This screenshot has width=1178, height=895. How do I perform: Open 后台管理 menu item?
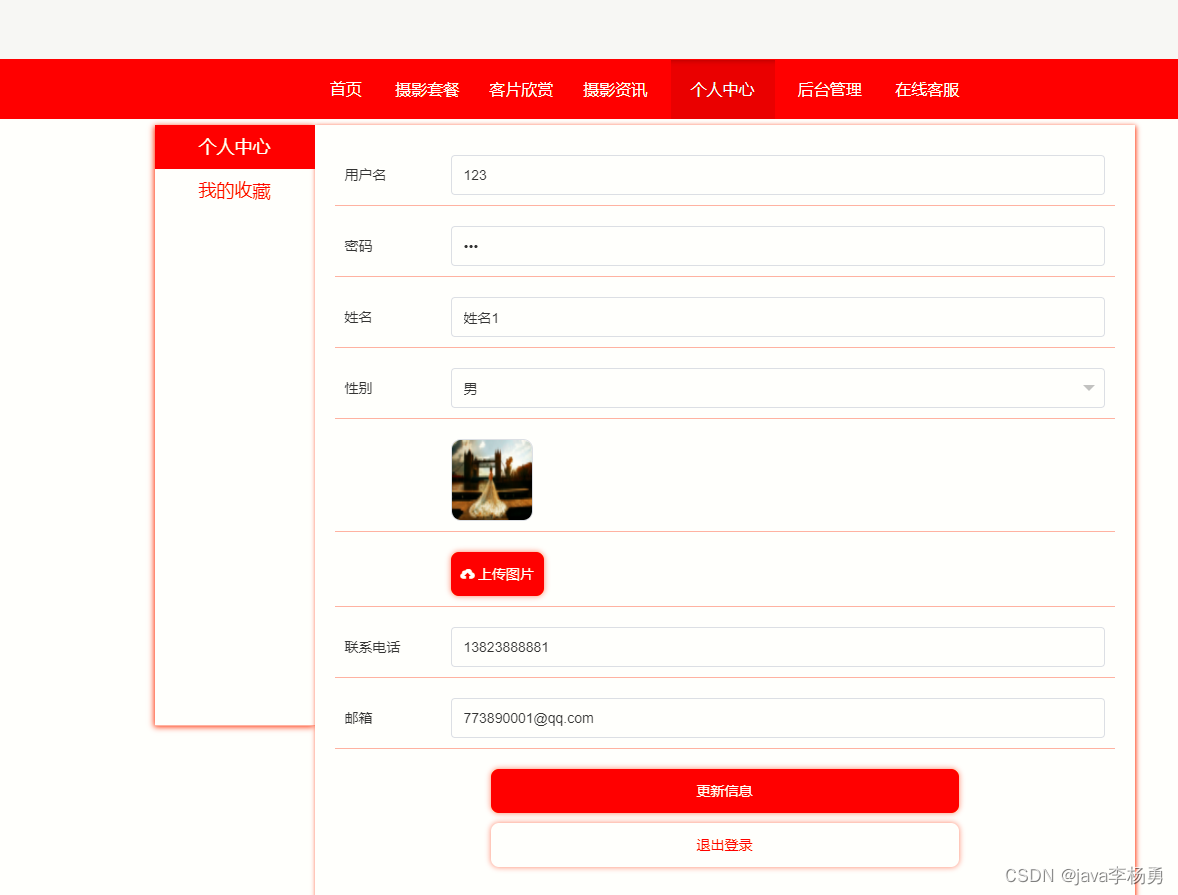coord(829,89)
